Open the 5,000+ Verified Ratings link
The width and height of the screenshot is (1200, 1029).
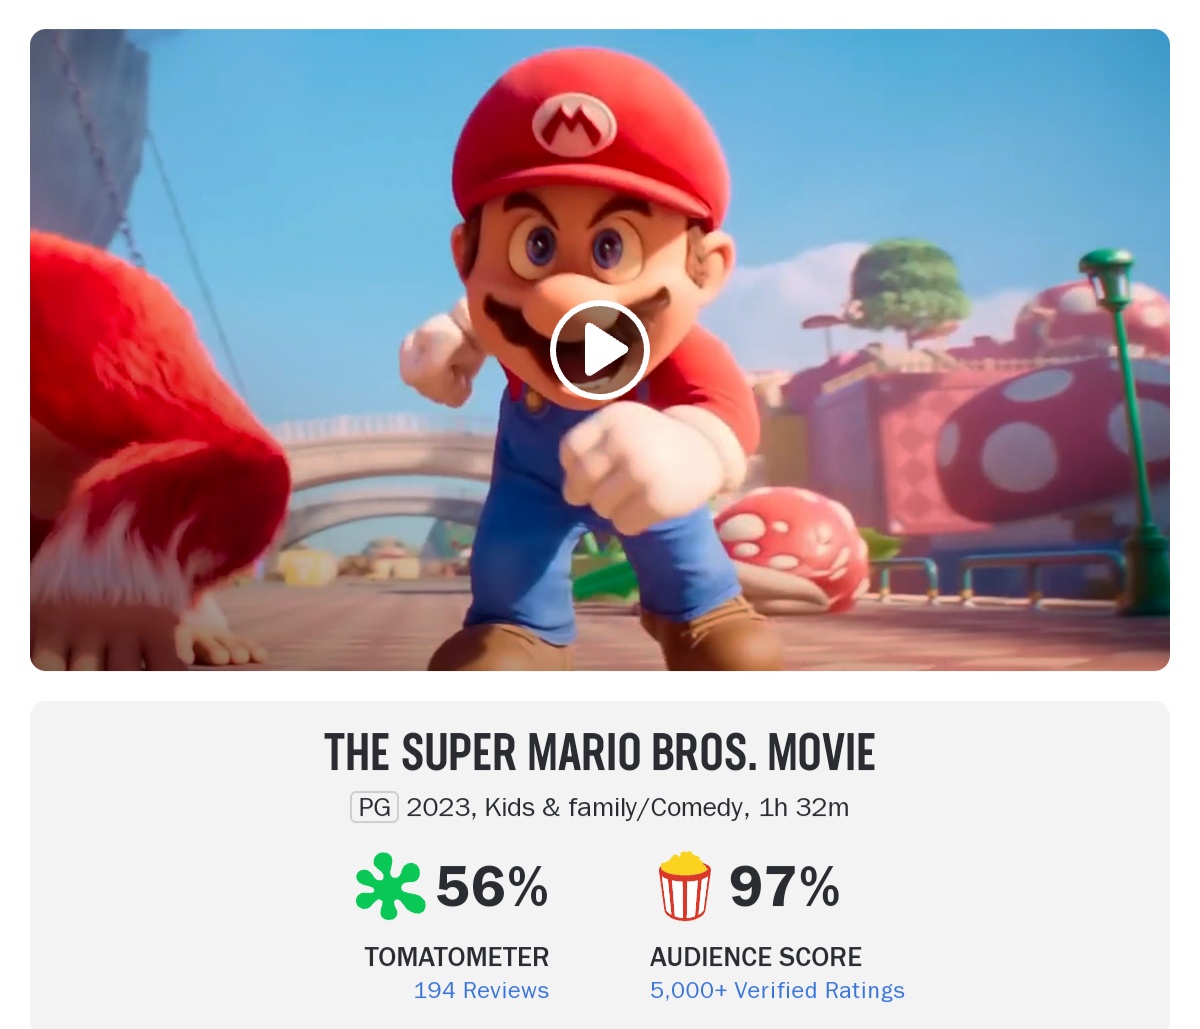click(x=777, y=990)
